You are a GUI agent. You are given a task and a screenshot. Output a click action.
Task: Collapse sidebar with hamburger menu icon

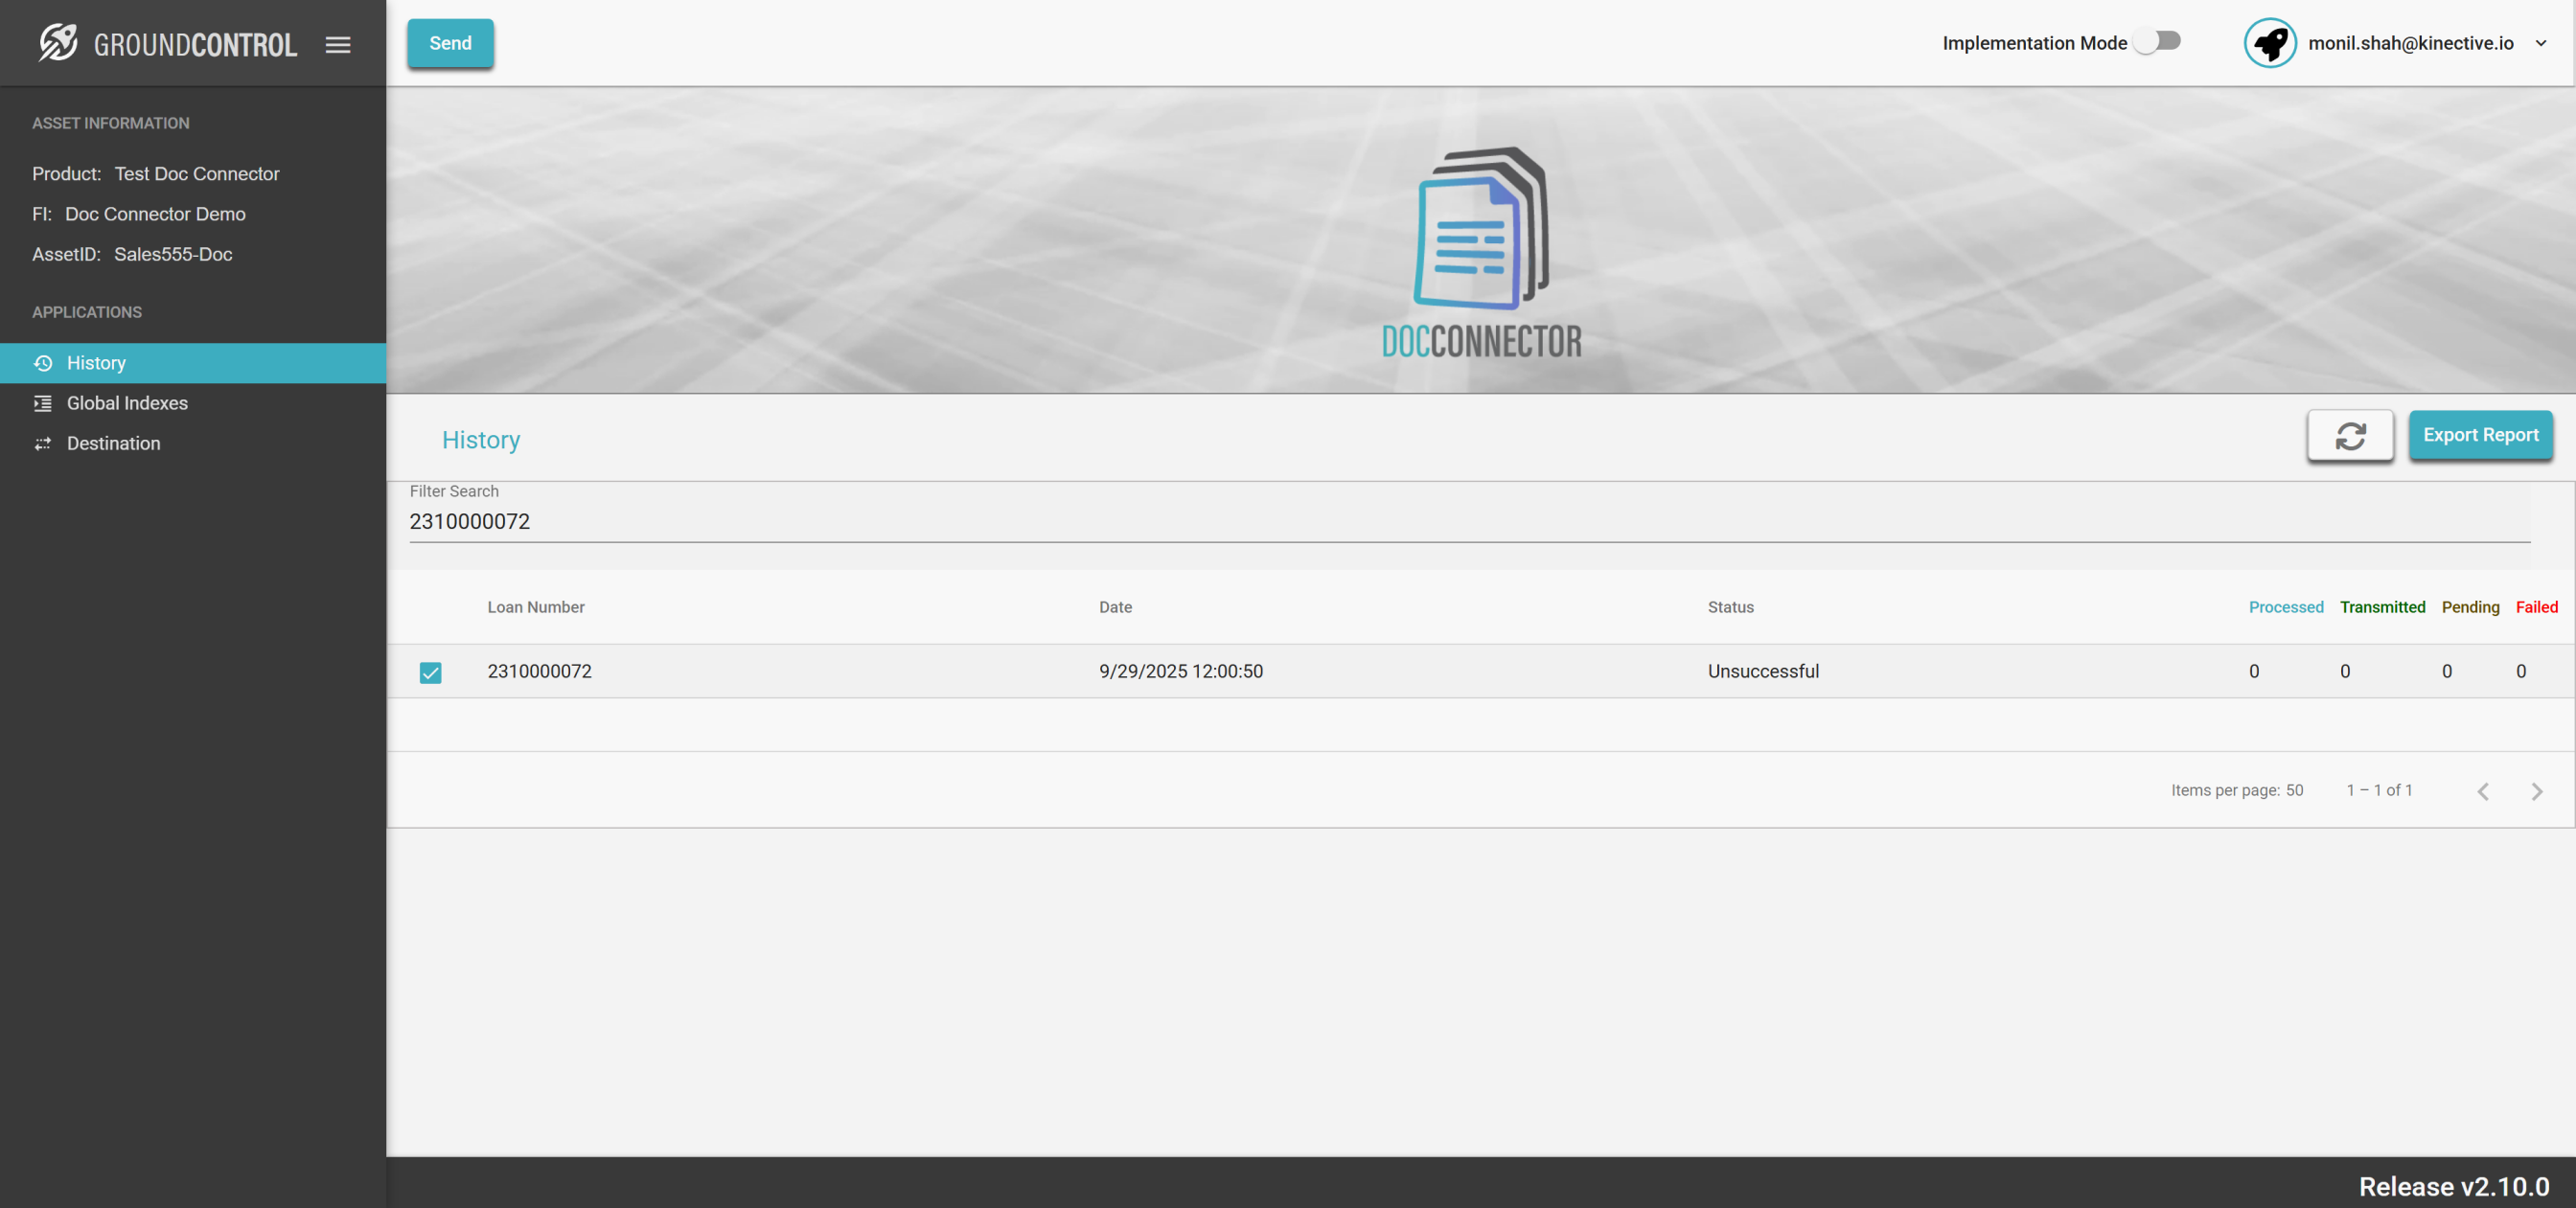(x=338, y=44)
